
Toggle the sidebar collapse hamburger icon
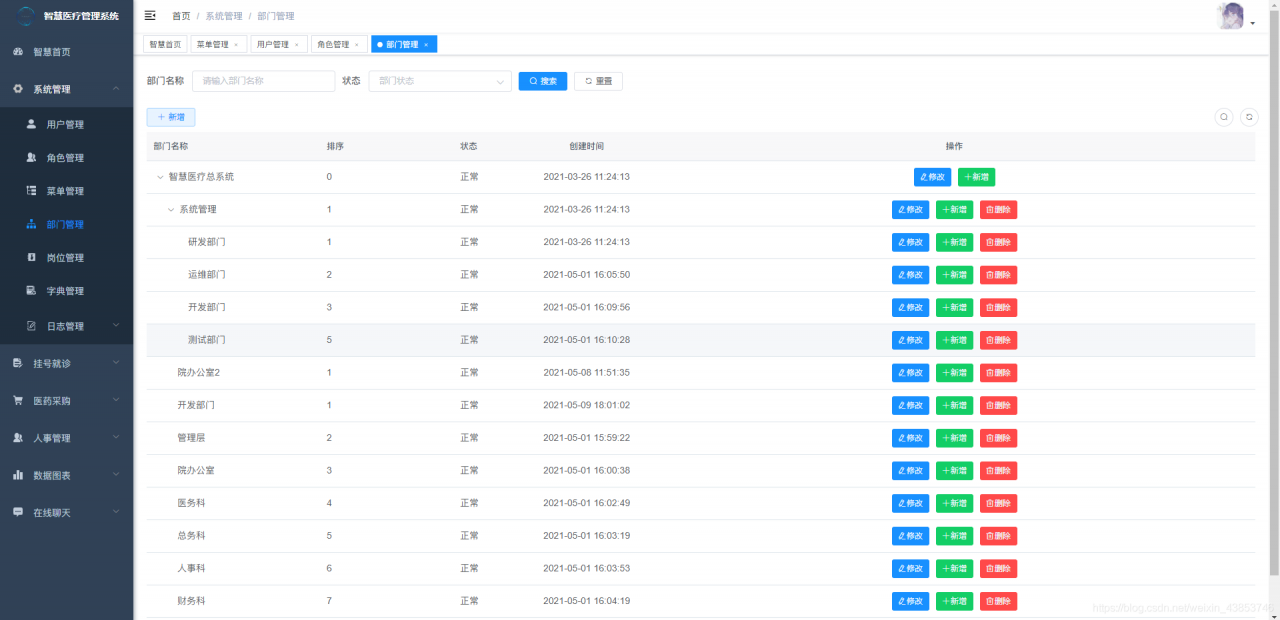click(x=150, y=16)
